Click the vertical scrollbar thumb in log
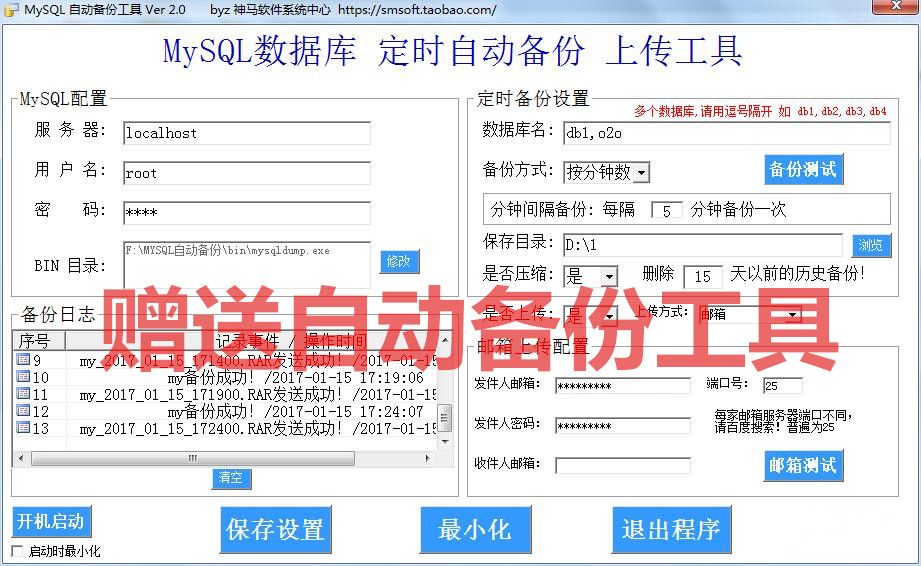The width and height of the screenshot is (921, 566). point(445,418)
